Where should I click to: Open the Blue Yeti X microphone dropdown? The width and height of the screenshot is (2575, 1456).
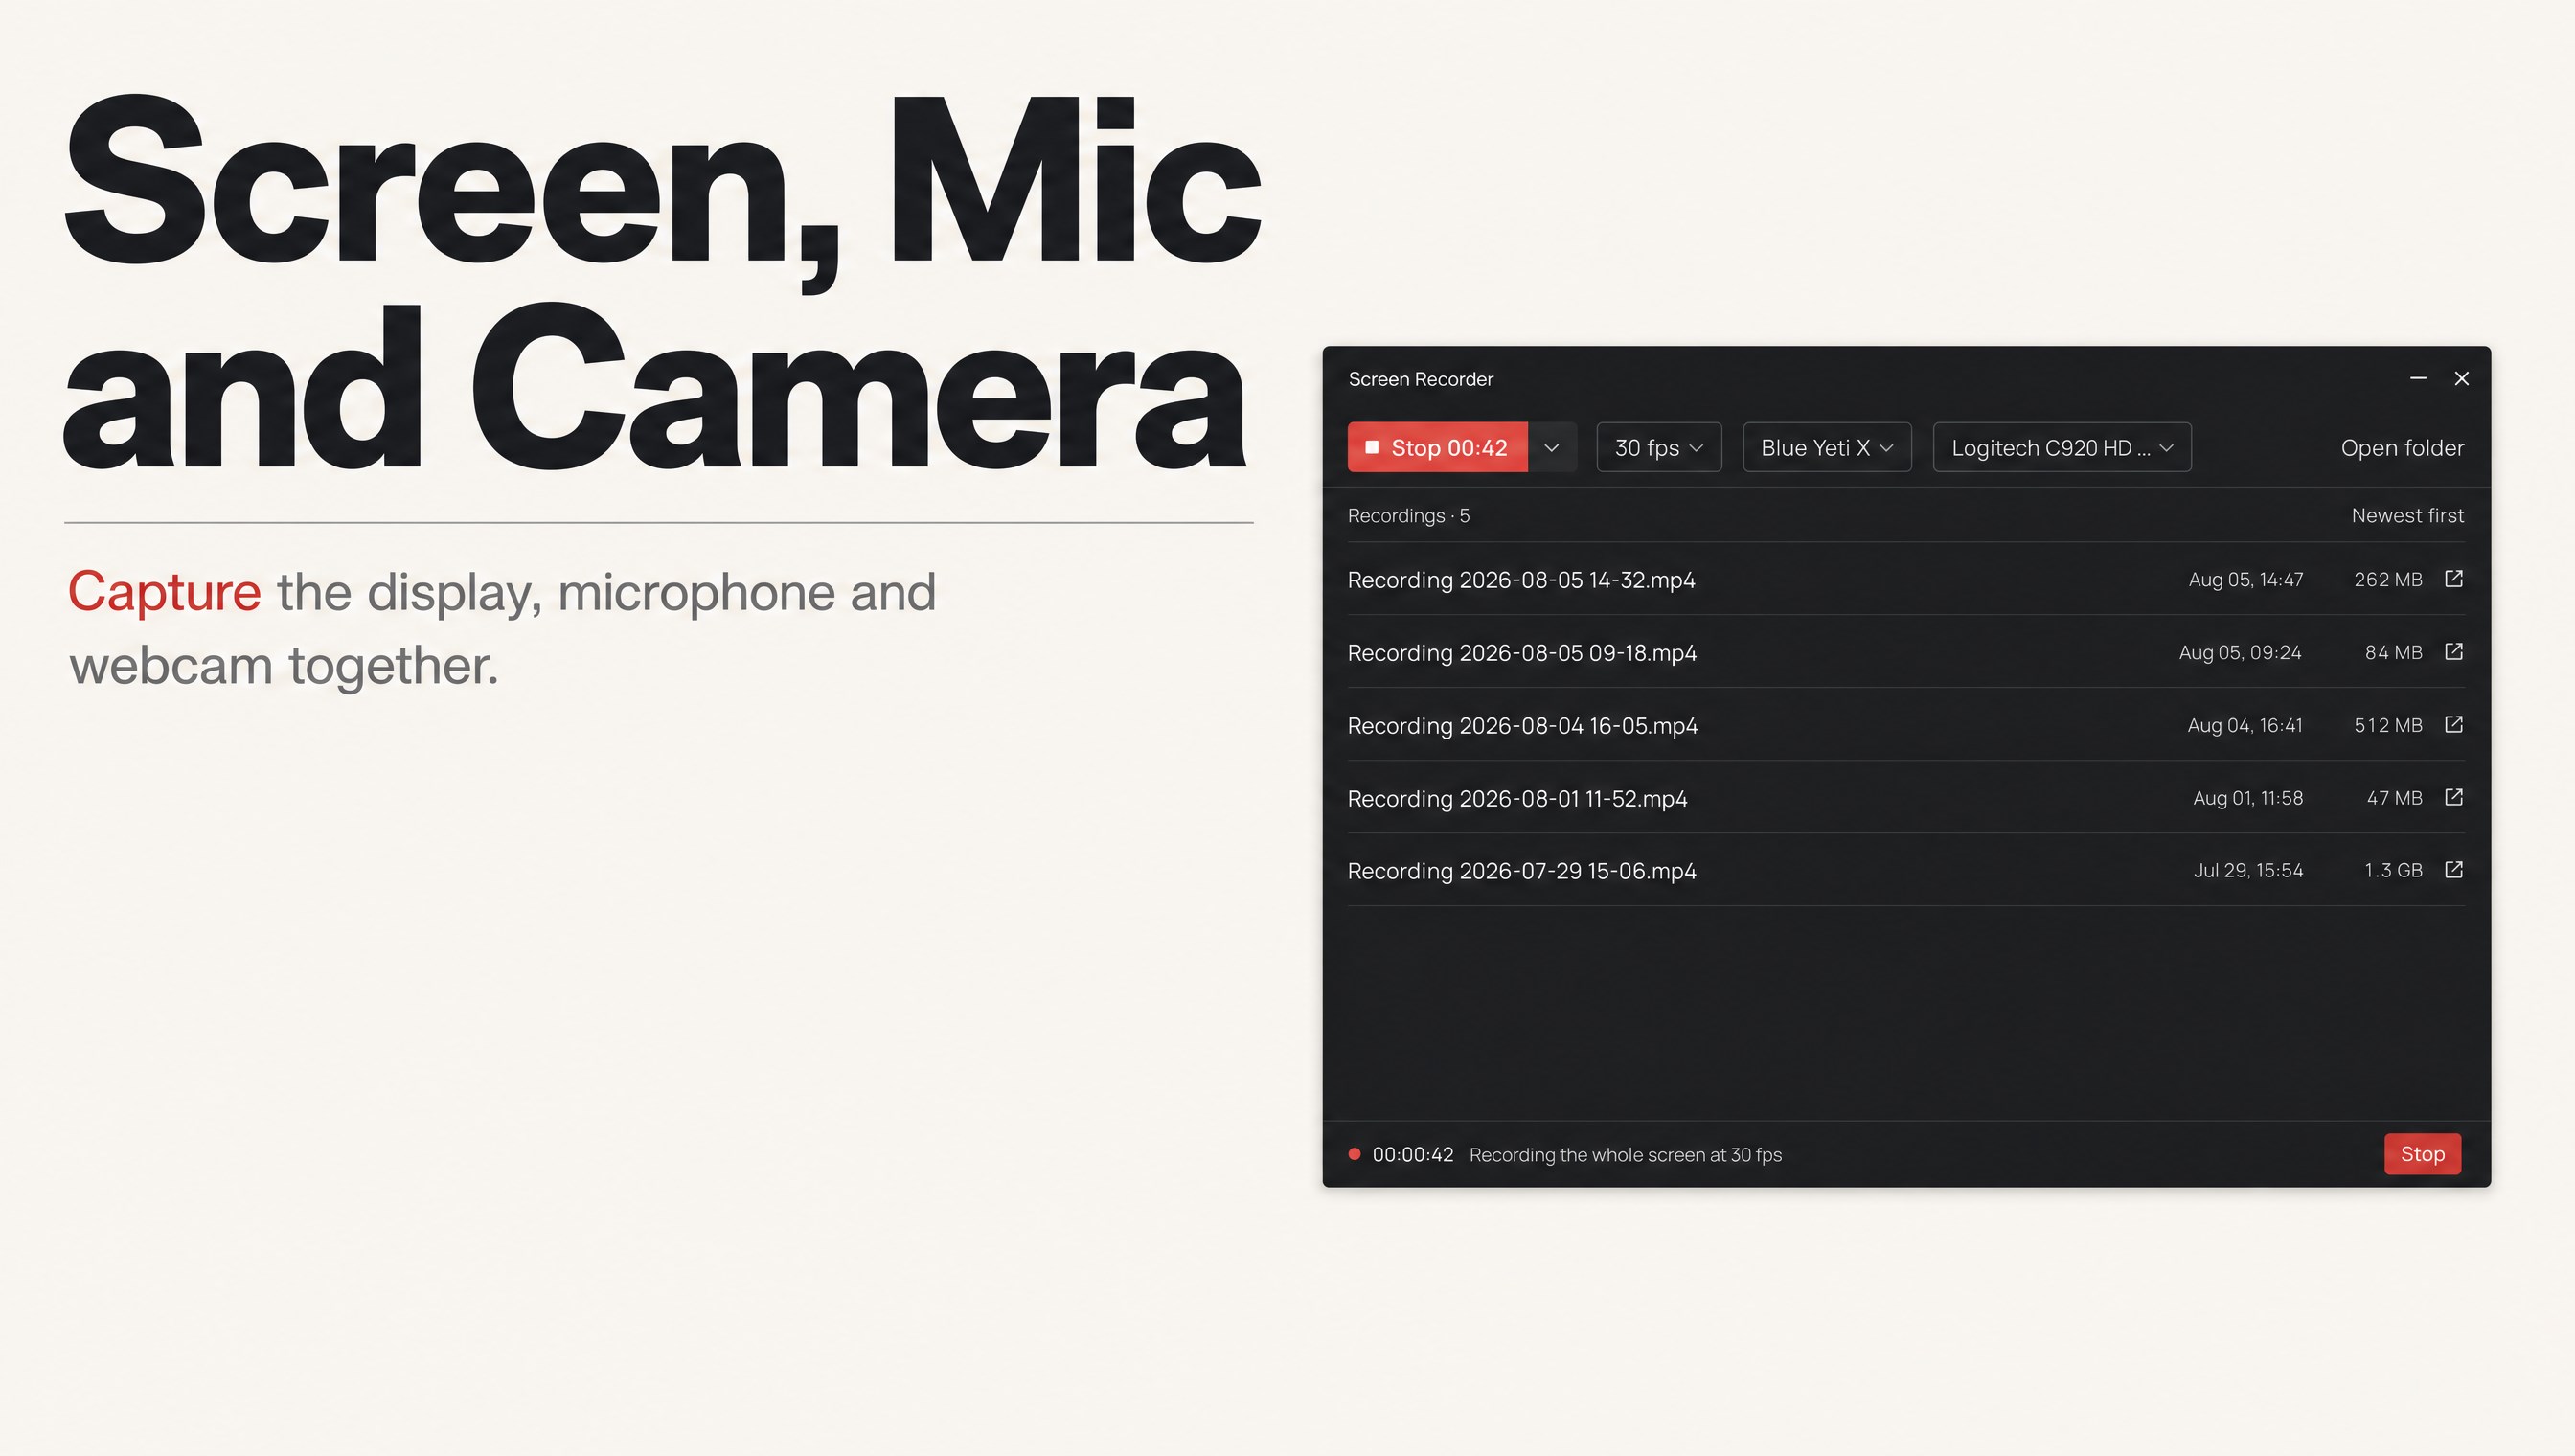[1827, 447]
